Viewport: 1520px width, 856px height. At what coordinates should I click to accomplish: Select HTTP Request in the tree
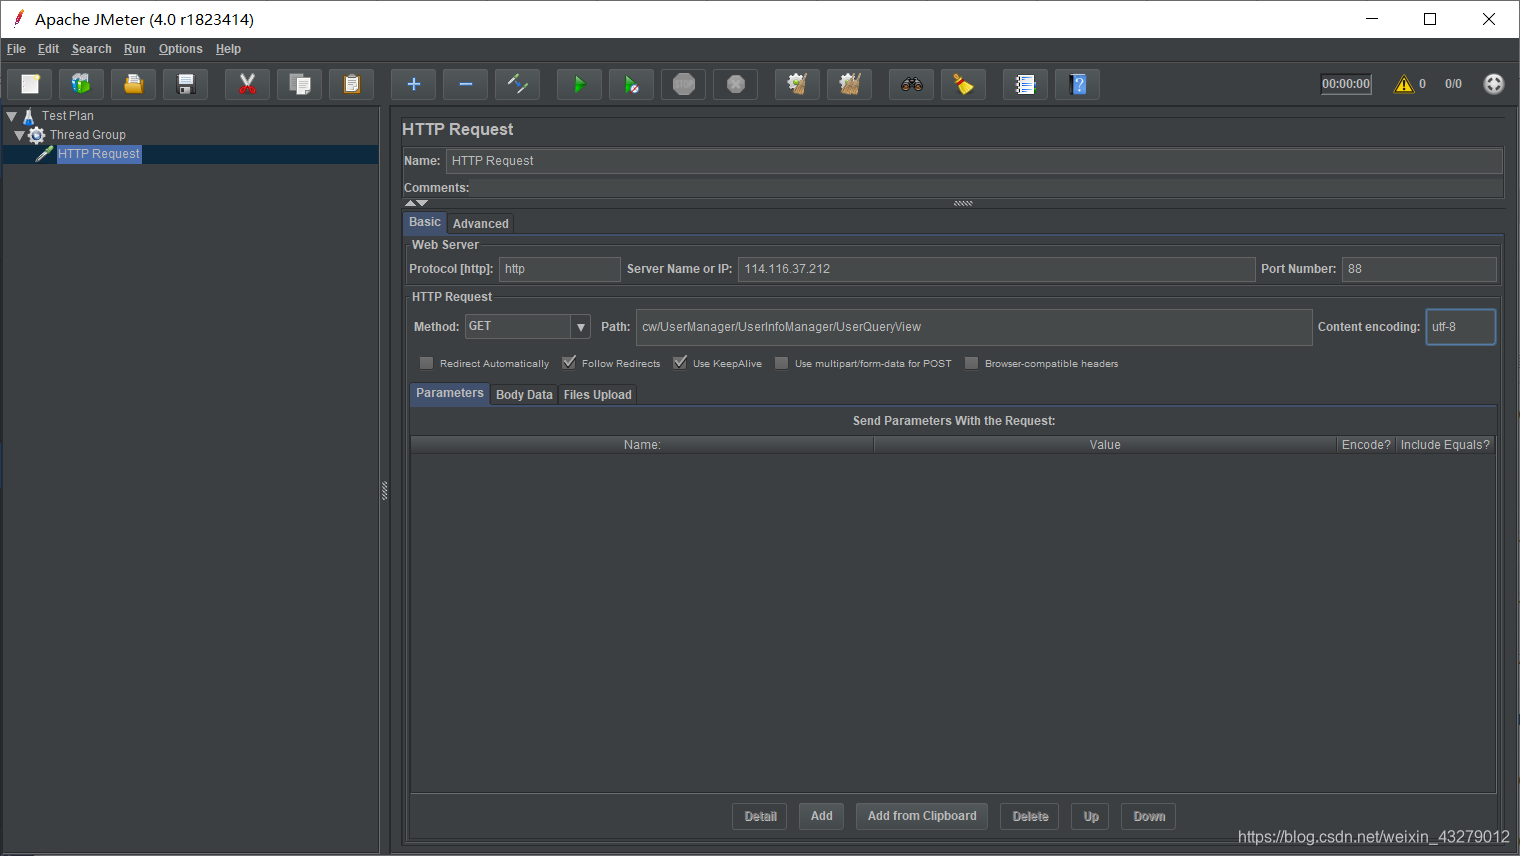99,154
